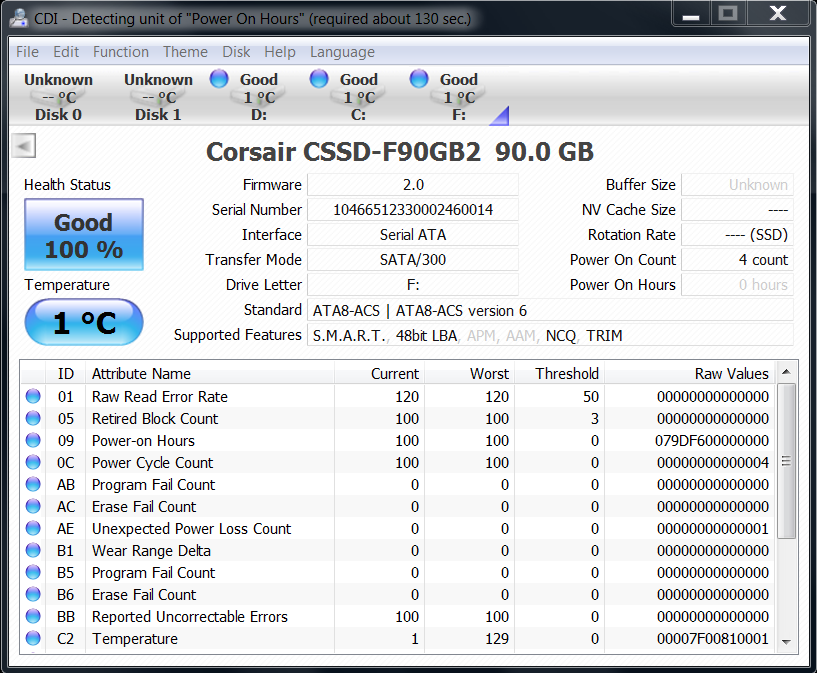Screen dimensions: 817x673
Task: Click the blue status orb for drive D:
Action: [219, 79]
